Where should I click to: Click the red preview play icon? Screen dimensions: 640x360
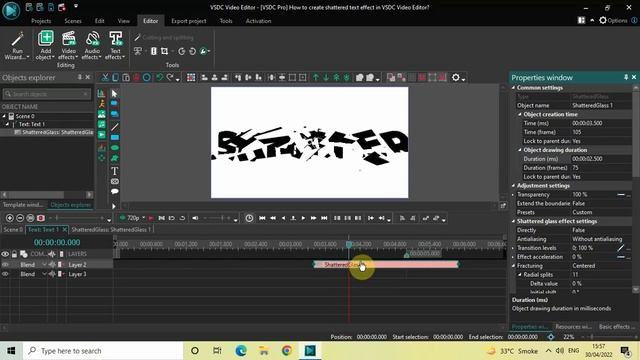click(151, 218)
